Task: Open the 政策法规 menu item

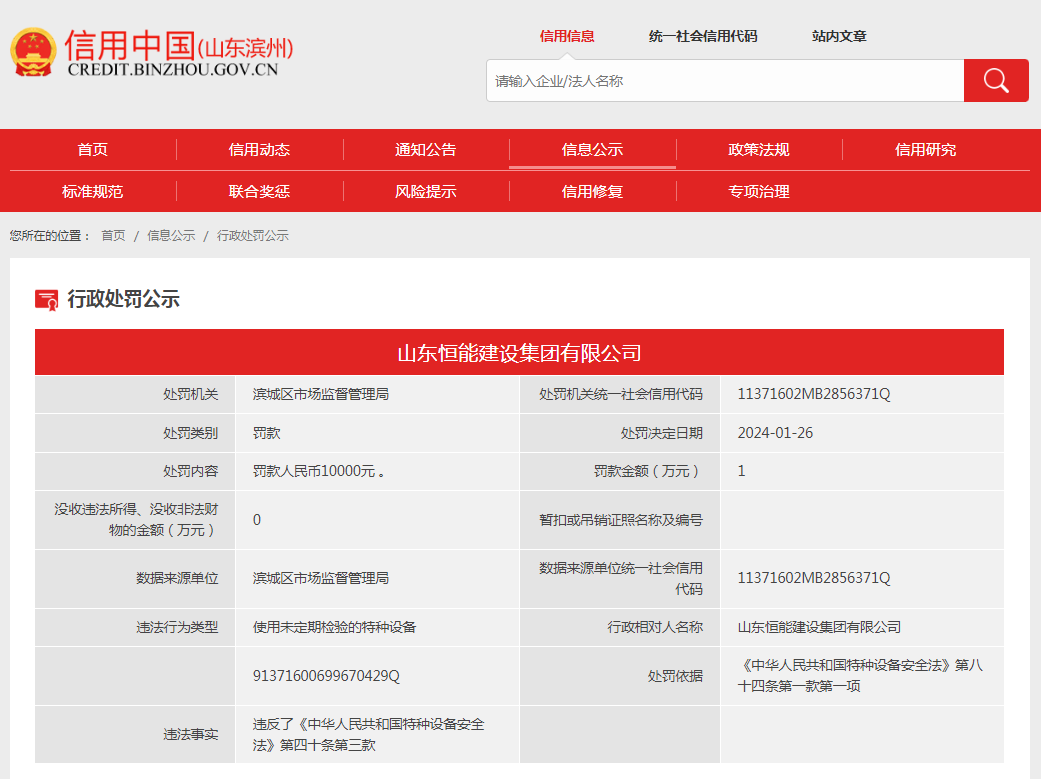Action: 759,150
